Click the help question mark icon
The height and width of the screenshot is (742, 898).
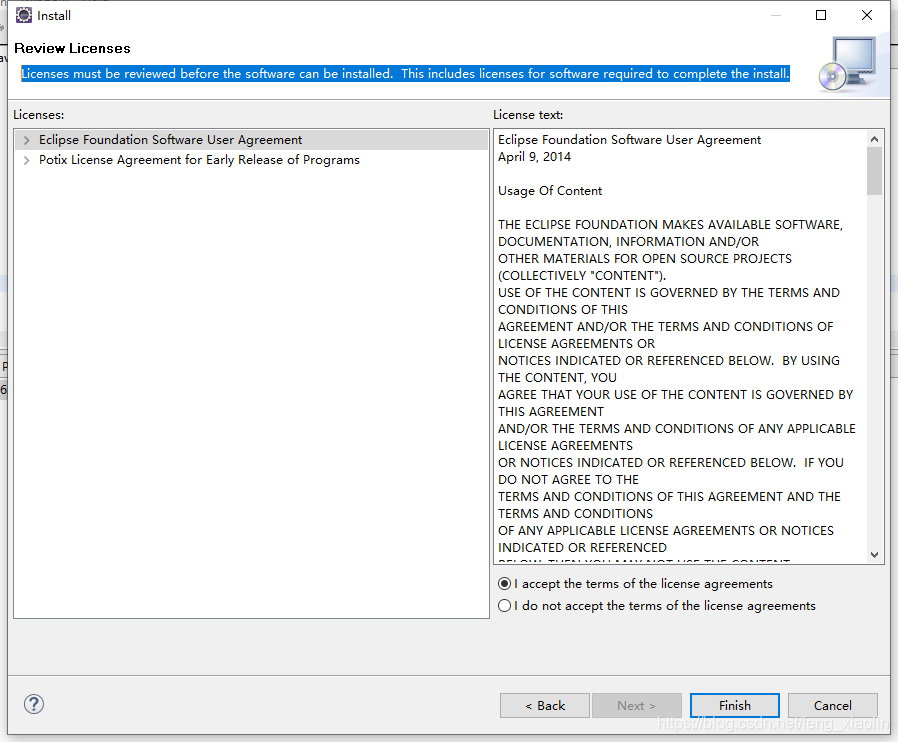point(34,704)
